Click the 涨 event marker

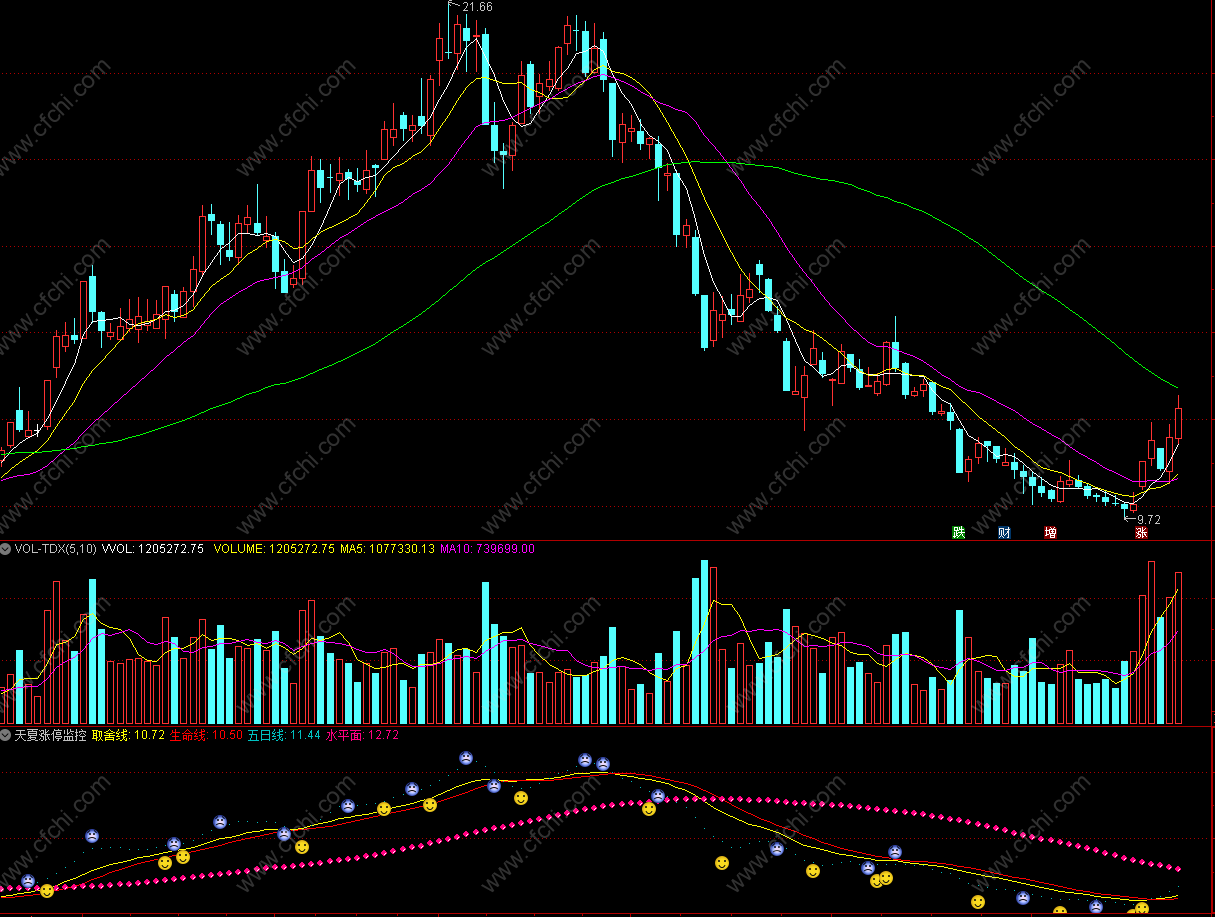click(x=1141, y=533)
